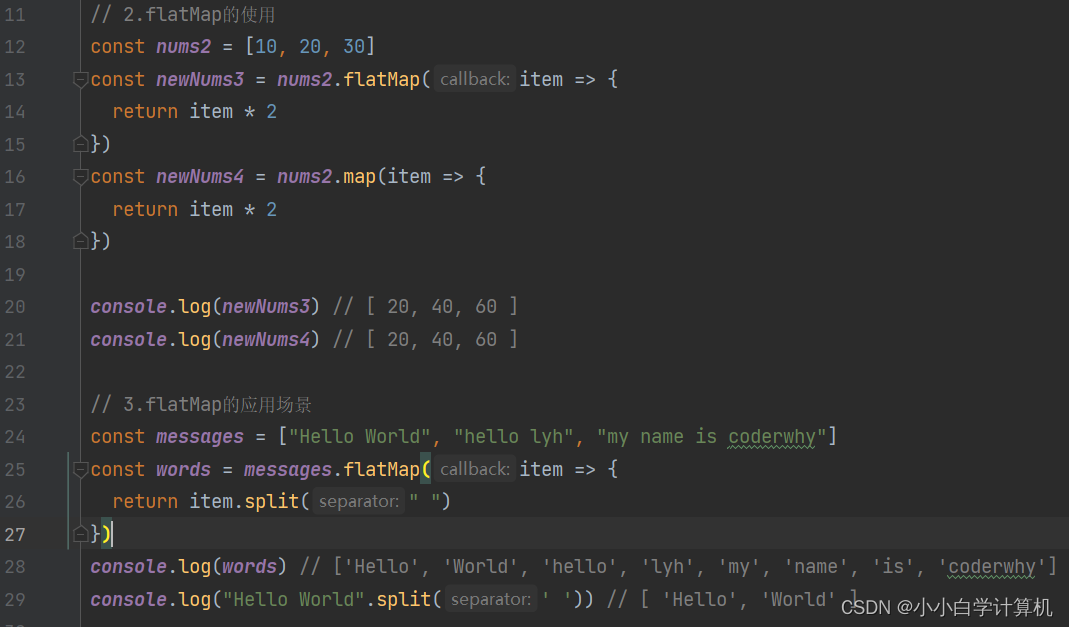Collapse the fold marker on line 13
Image resolution: width=1069 pixels, height=627 pixels.
80,80
